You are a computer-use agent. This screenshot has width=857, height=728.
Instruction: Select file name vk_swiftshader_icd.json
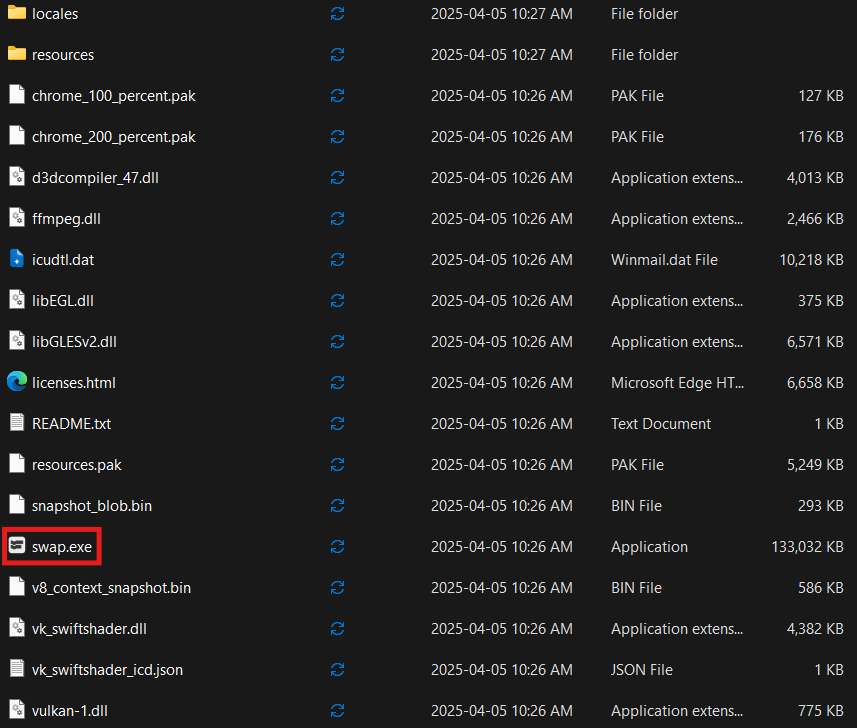[107, 670]
